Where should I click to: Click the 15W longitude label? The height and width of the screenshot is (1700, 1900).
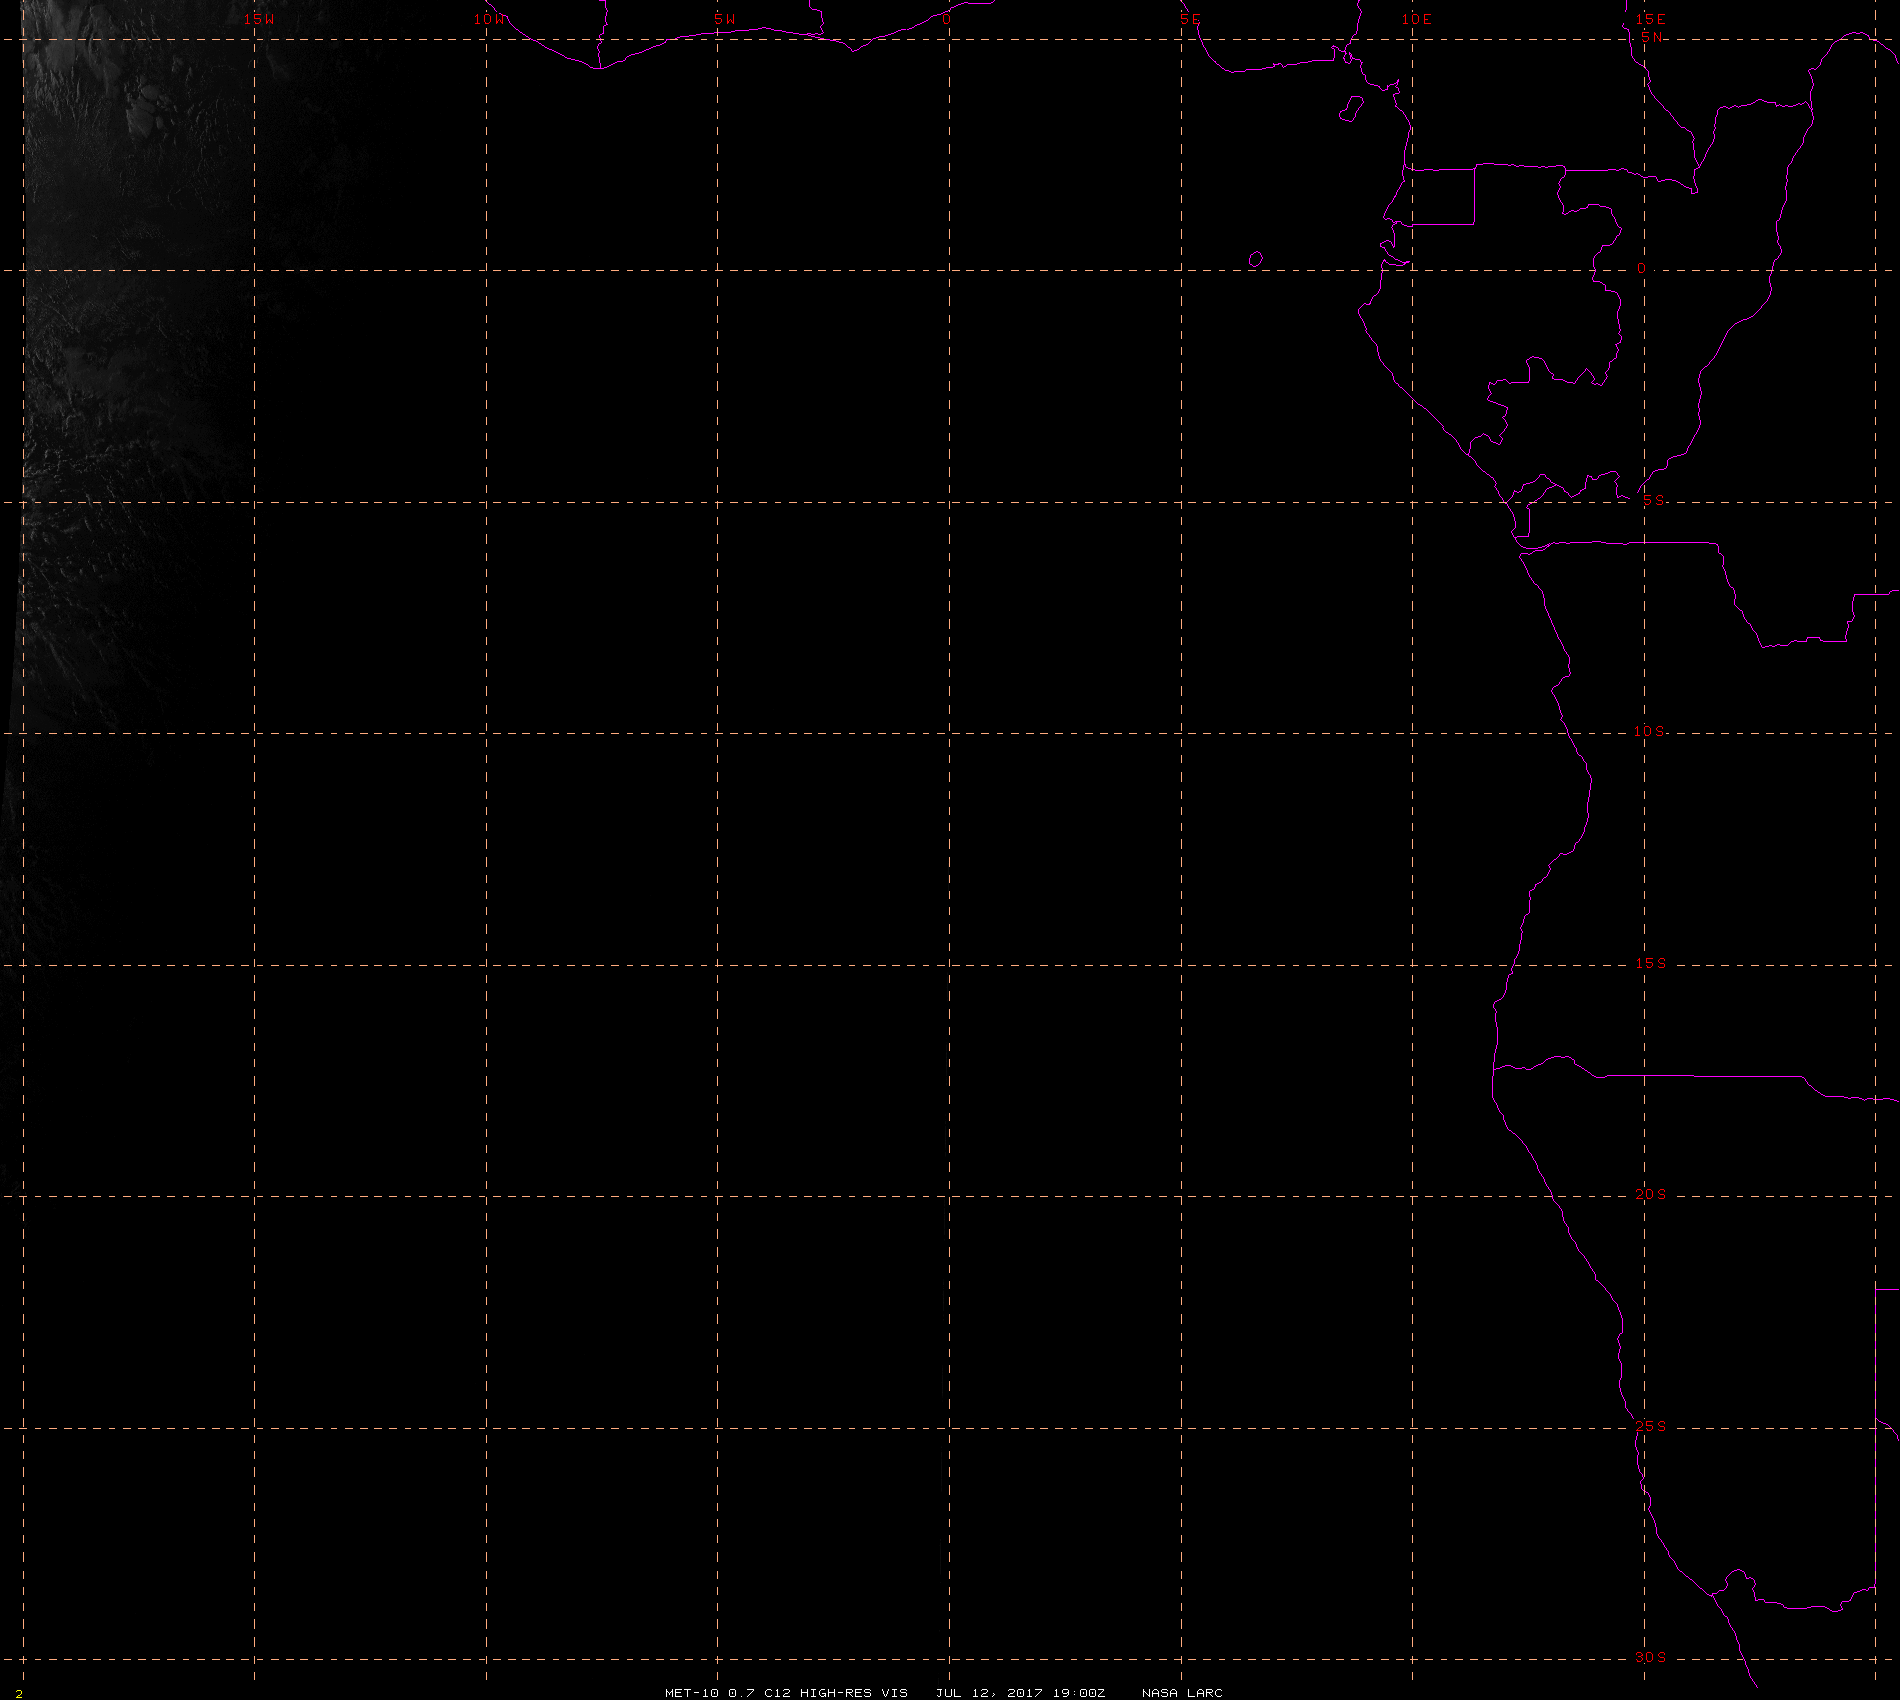(259, 19)
